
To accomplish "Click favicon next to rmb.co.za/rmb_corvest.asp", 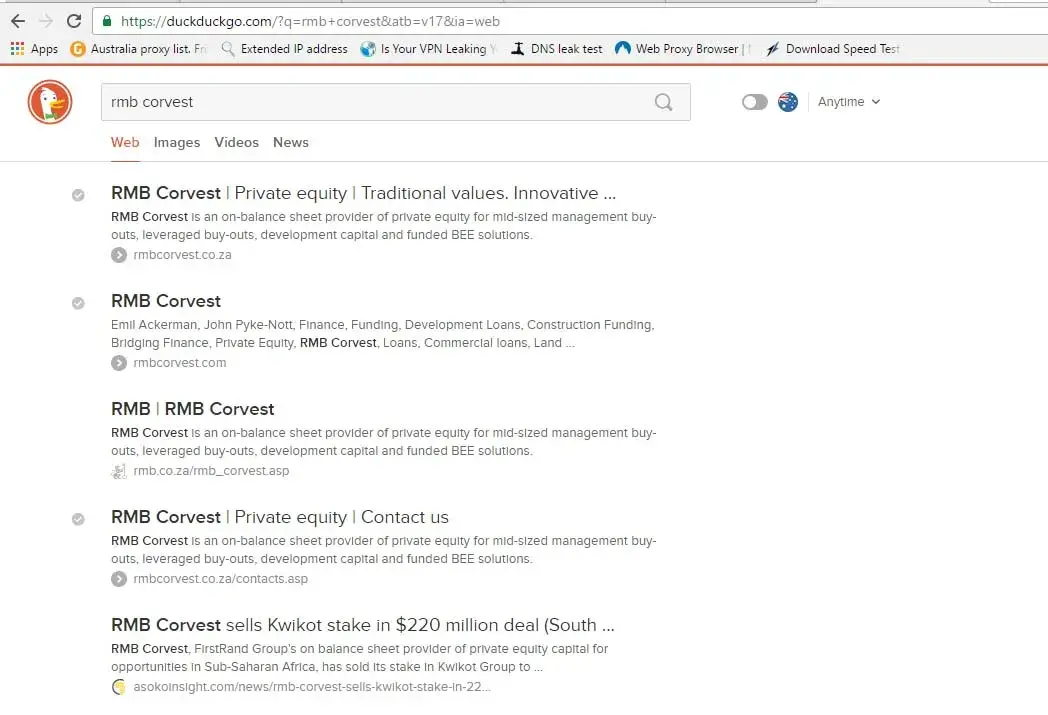I will [x=119, y=471].
